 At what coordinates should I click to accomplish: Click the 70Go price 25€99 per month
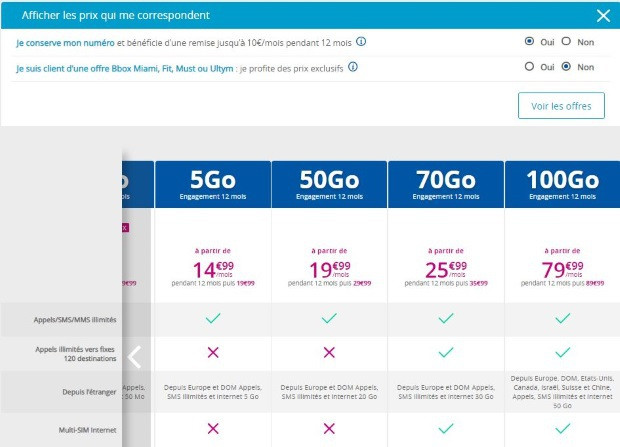click(446, 269)
